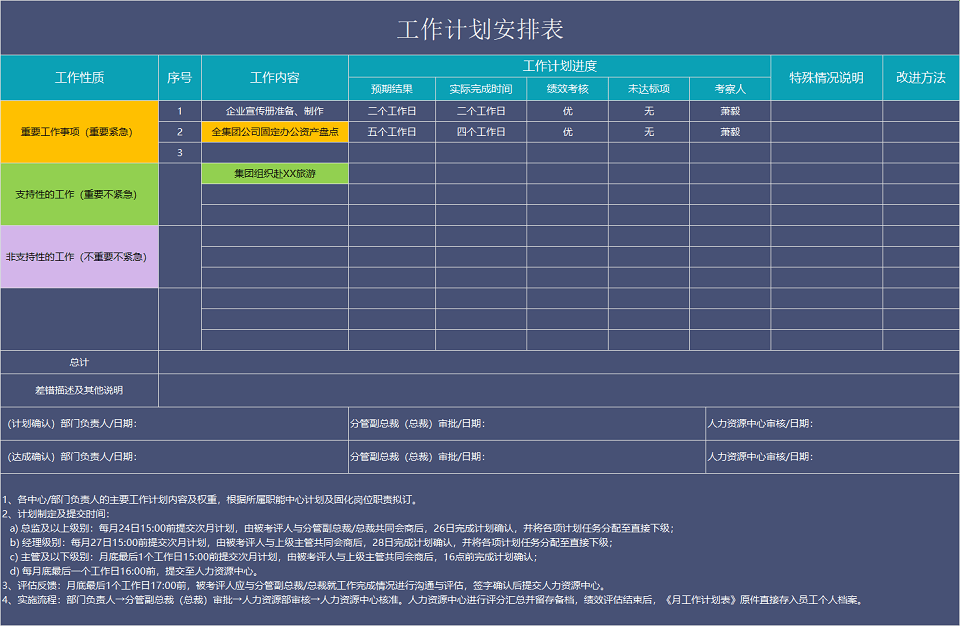This screenshot has width=960, height=626.
Task: Select the 未达标项 sub-header cell
Action: click(648, 89)
